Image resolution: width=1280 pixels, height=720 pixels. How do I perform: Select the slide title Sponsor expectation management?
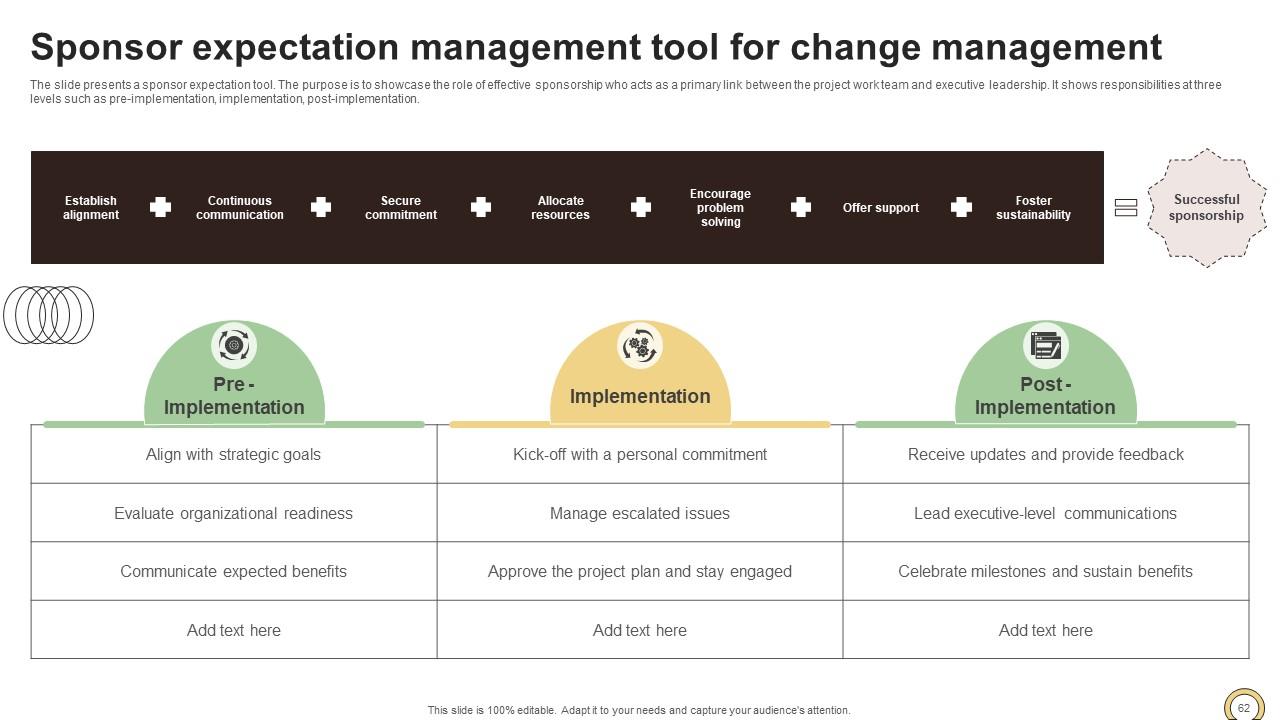point(596,47)
